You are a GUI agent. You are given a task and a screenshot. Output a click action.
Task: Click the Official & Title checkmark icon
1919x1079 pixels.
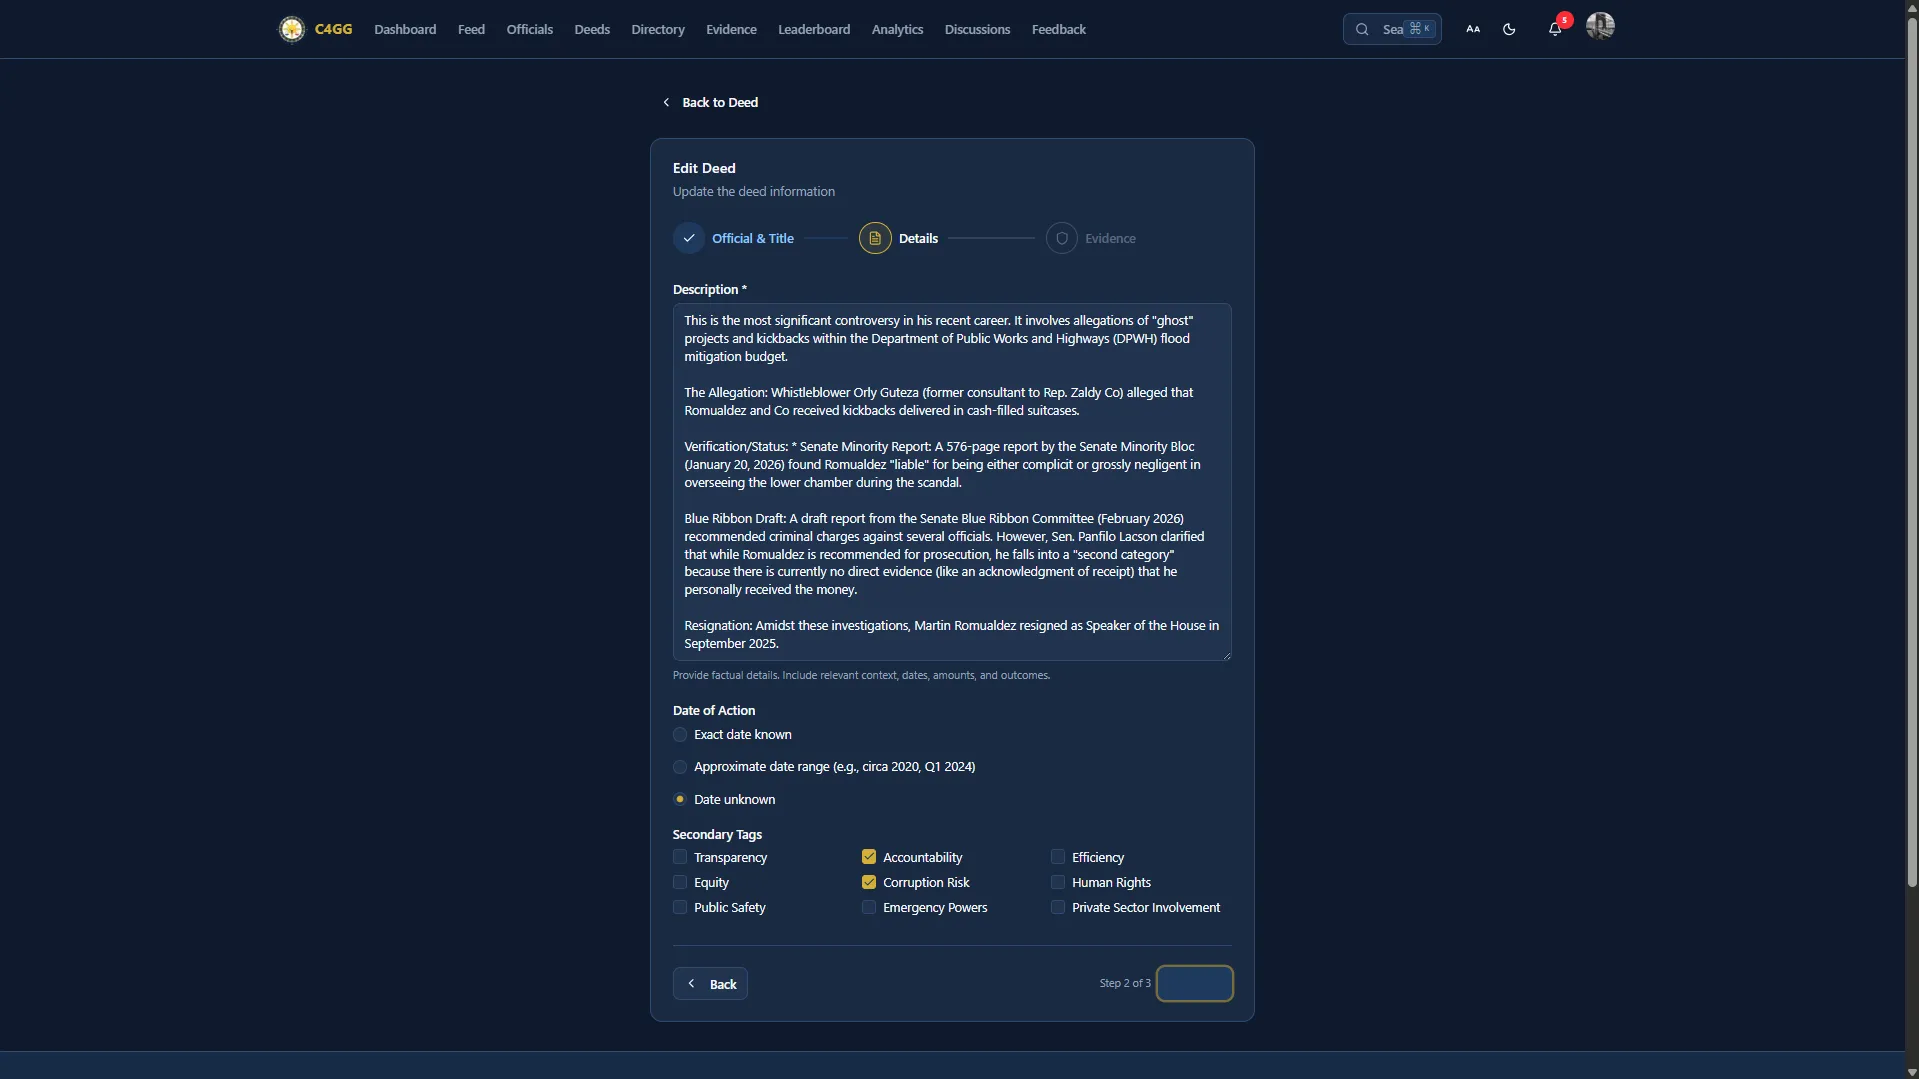(x=688, y=238)
